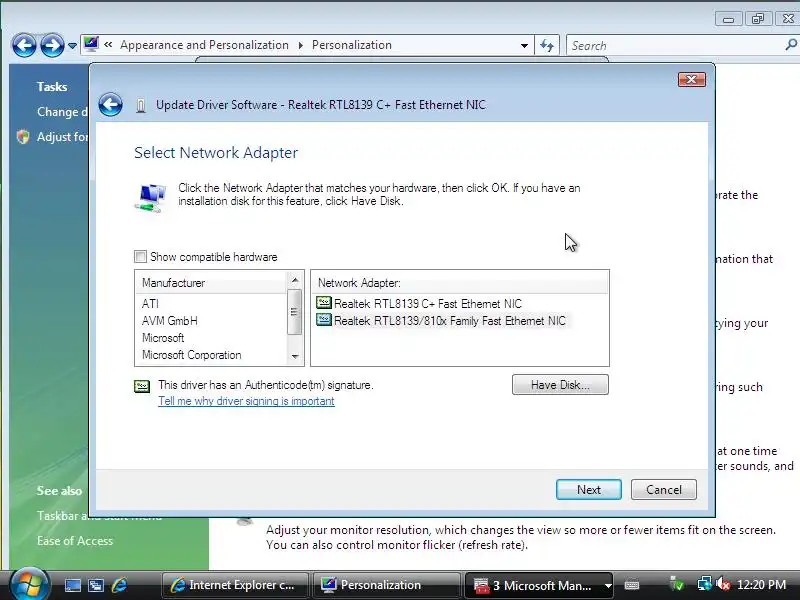The image size is (800, 600).
Task: Click the shield icon beside Adjust font
Action: 23,137
